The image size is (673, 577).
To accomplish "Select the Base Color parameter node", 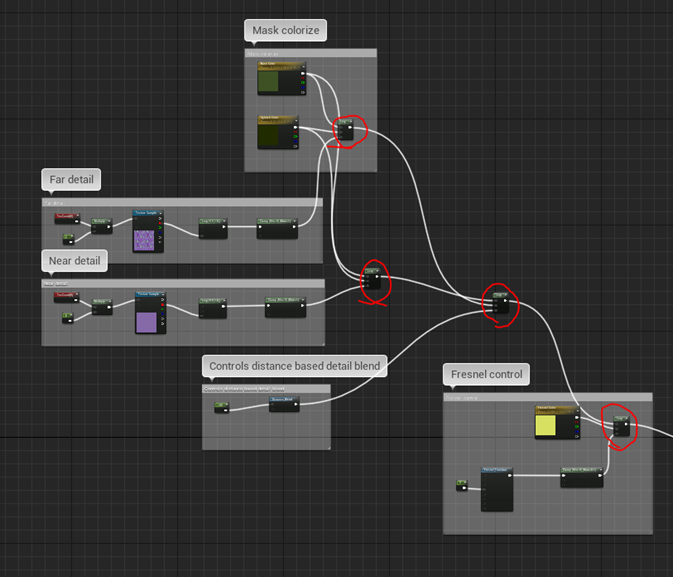I will (x=282, y=78).
